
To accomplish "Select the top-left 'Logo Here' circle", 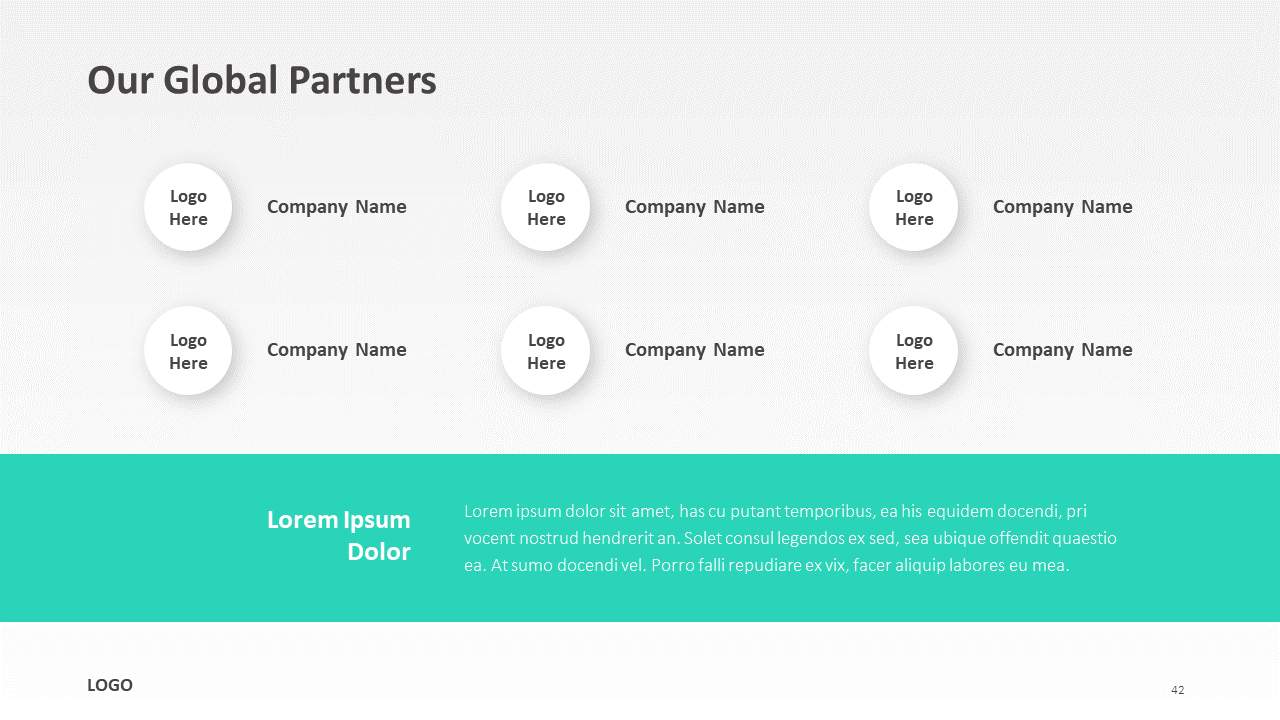I will (x=188, y=207).
